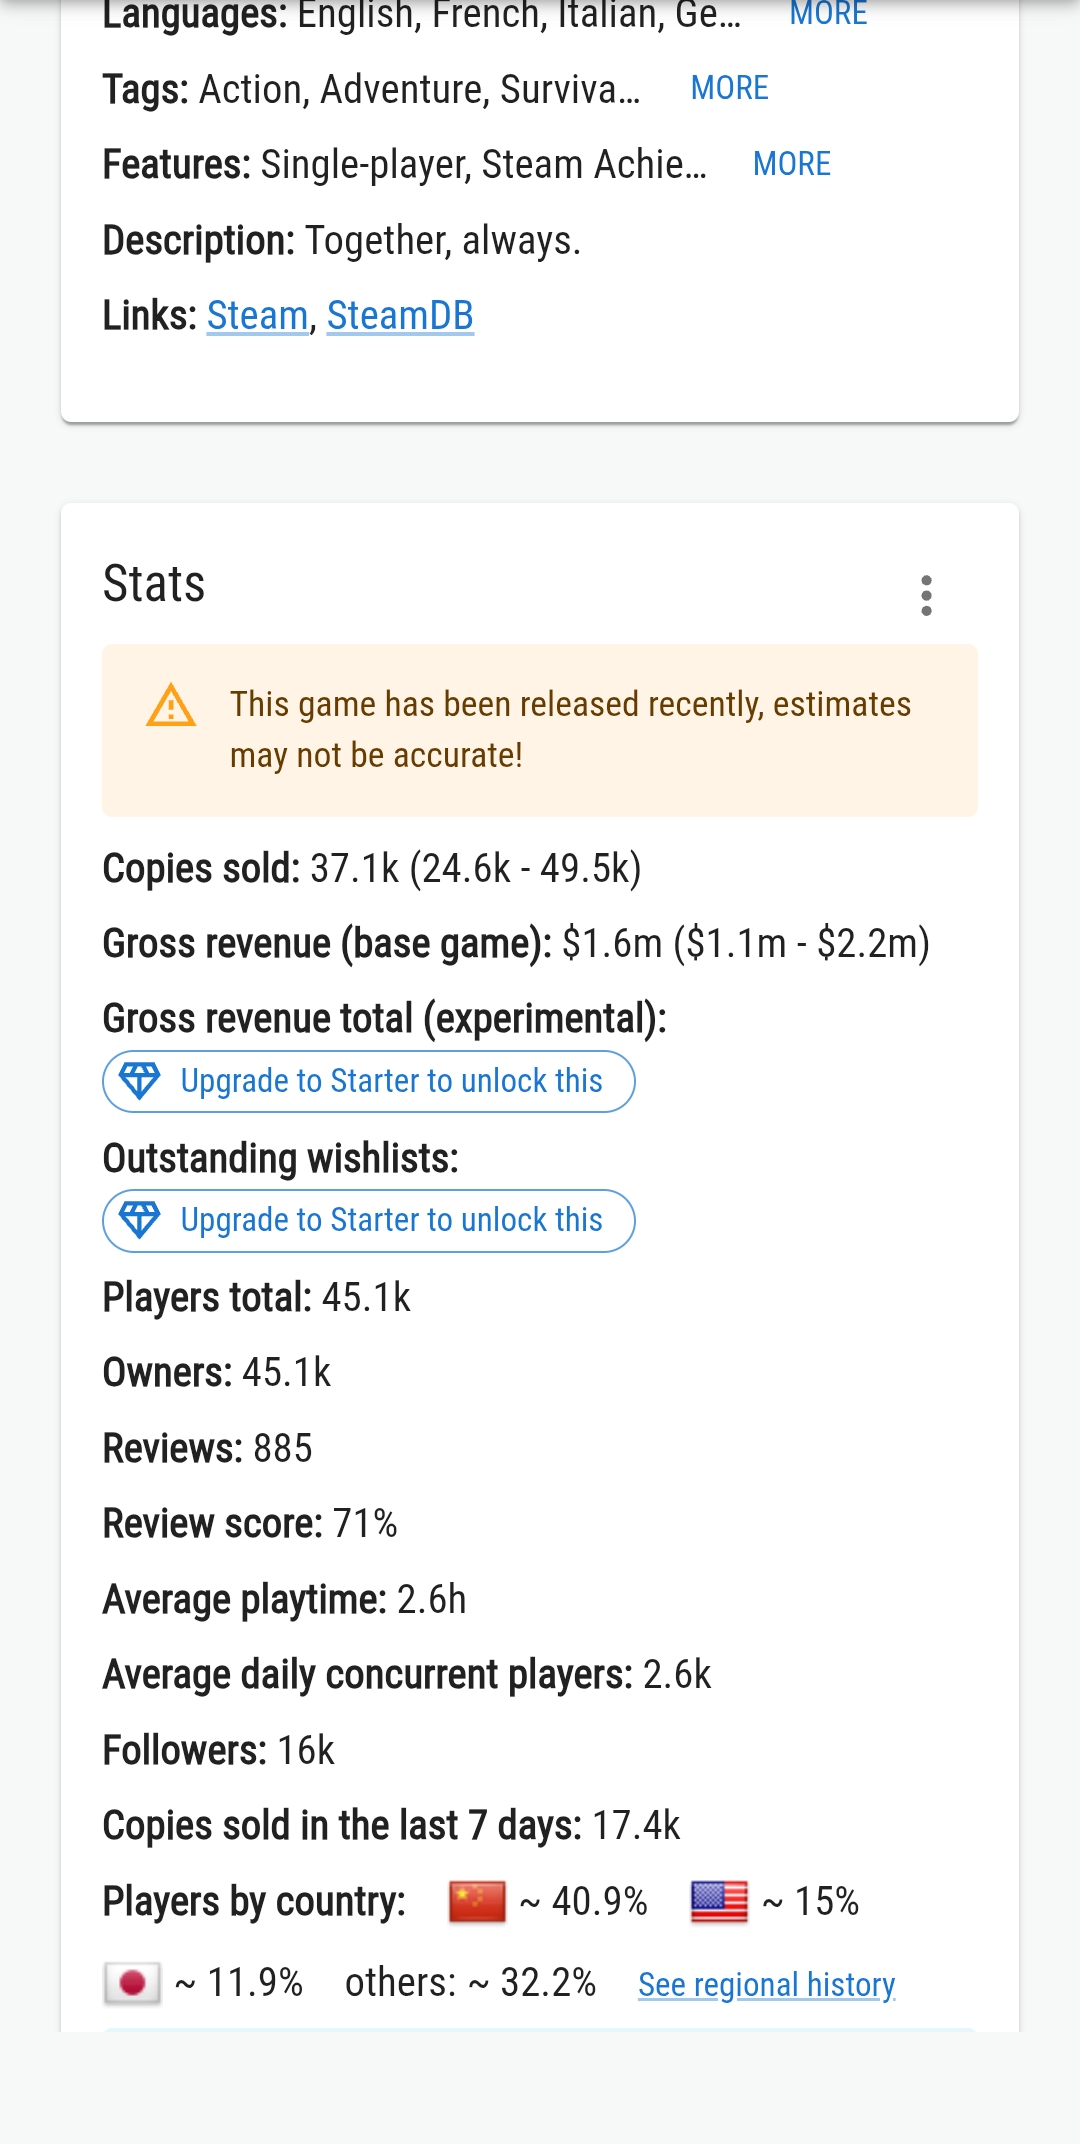Select Gross revenue base game value $1.6m
Viewport: 1080px width, 2144px height.
612,943
